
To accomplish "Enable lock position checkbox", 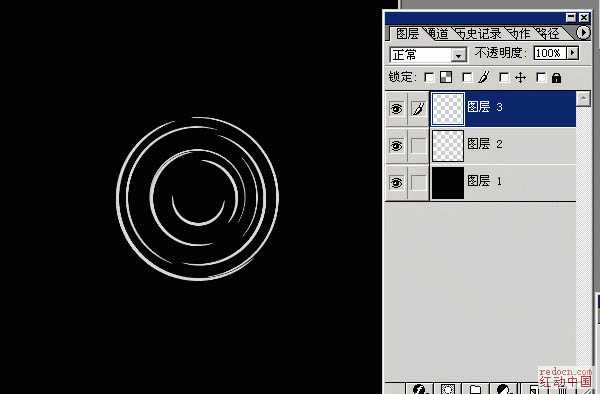I will pos(504,78).
